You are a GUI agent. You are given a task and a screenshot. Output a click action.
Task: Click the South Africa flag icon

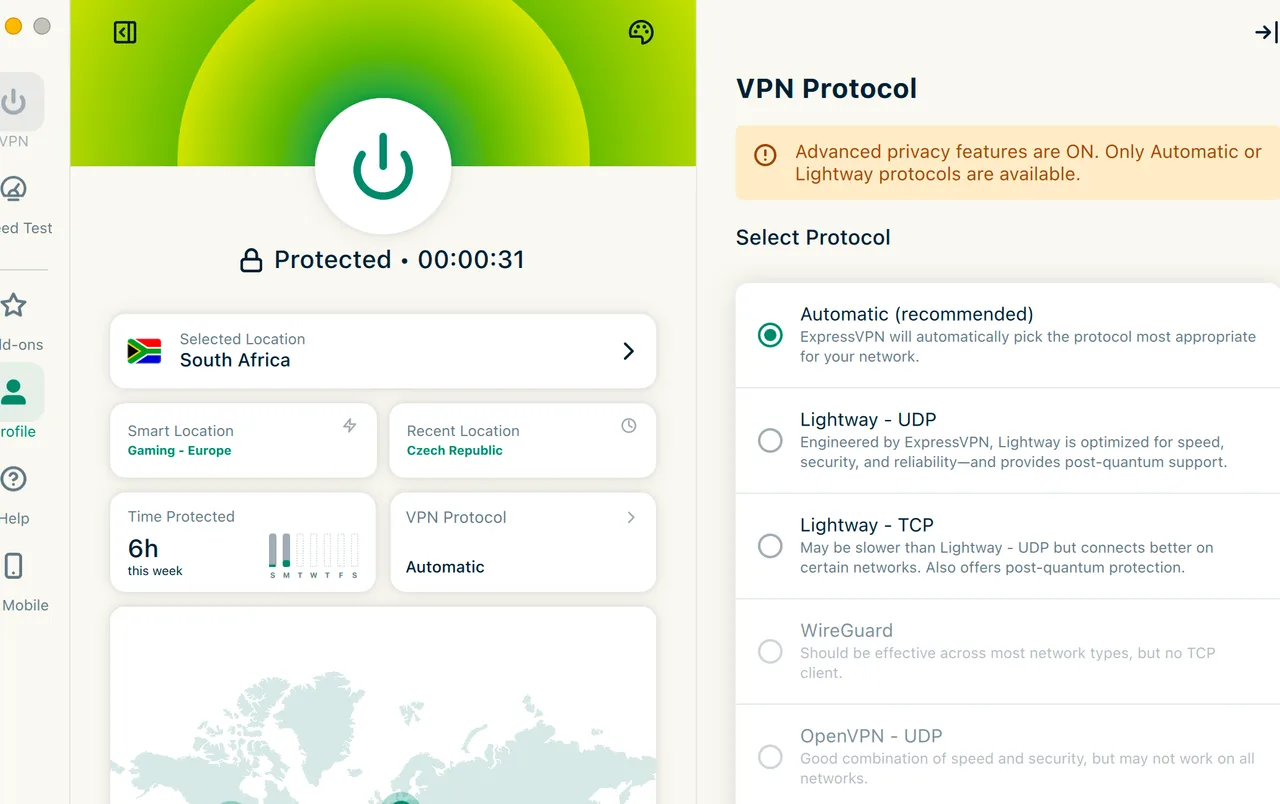tap(145, 351)
